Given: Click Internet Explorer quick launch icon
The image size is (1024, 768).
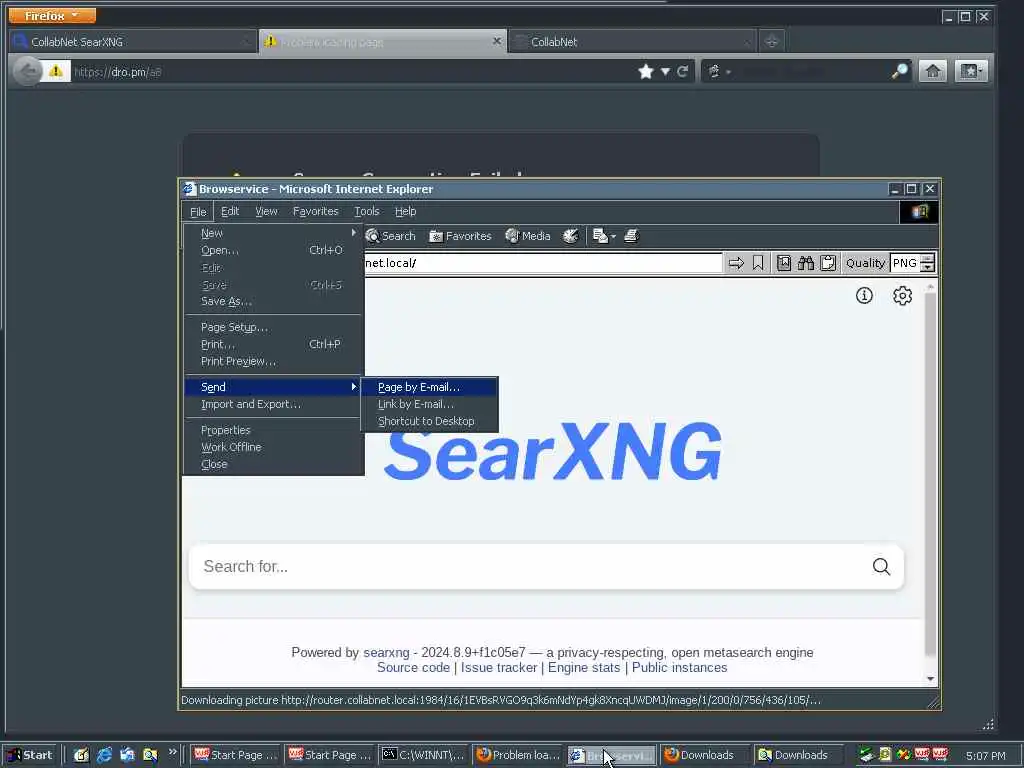Looking at the screenshot, I should (x=104, y=755).
